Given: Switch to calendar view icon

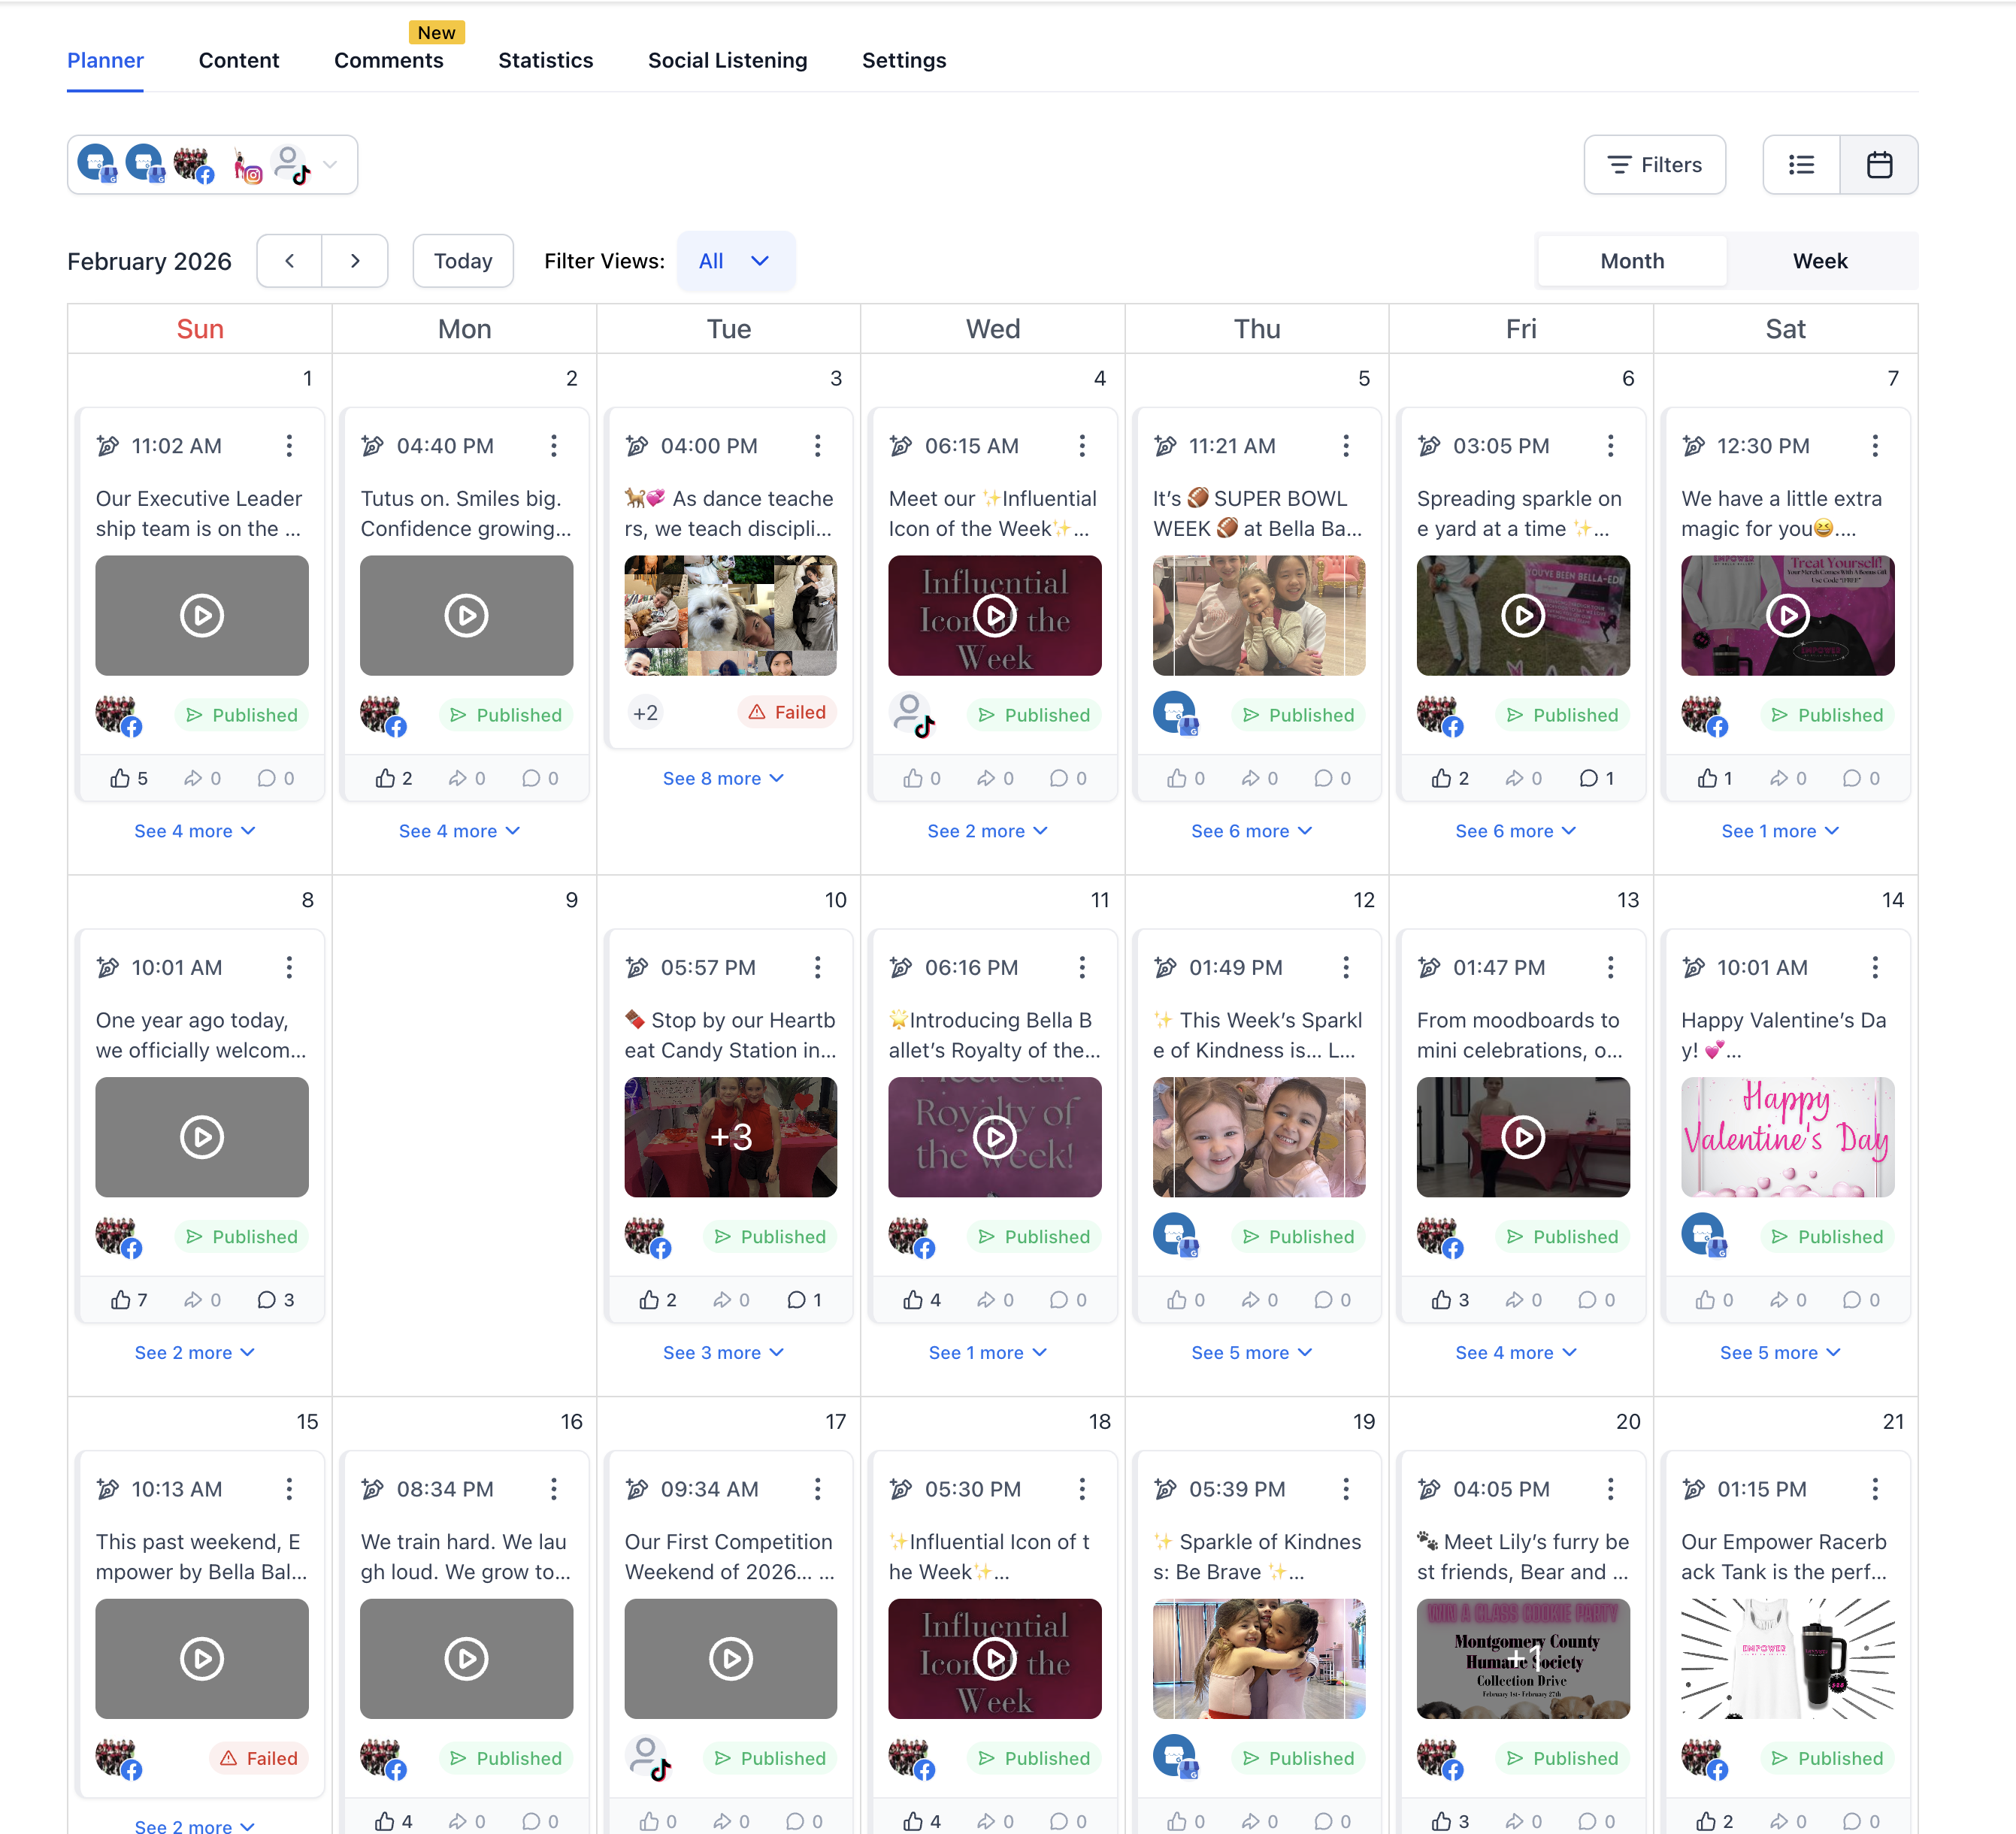Looking at the screenshot, I should coord(1879,165).
